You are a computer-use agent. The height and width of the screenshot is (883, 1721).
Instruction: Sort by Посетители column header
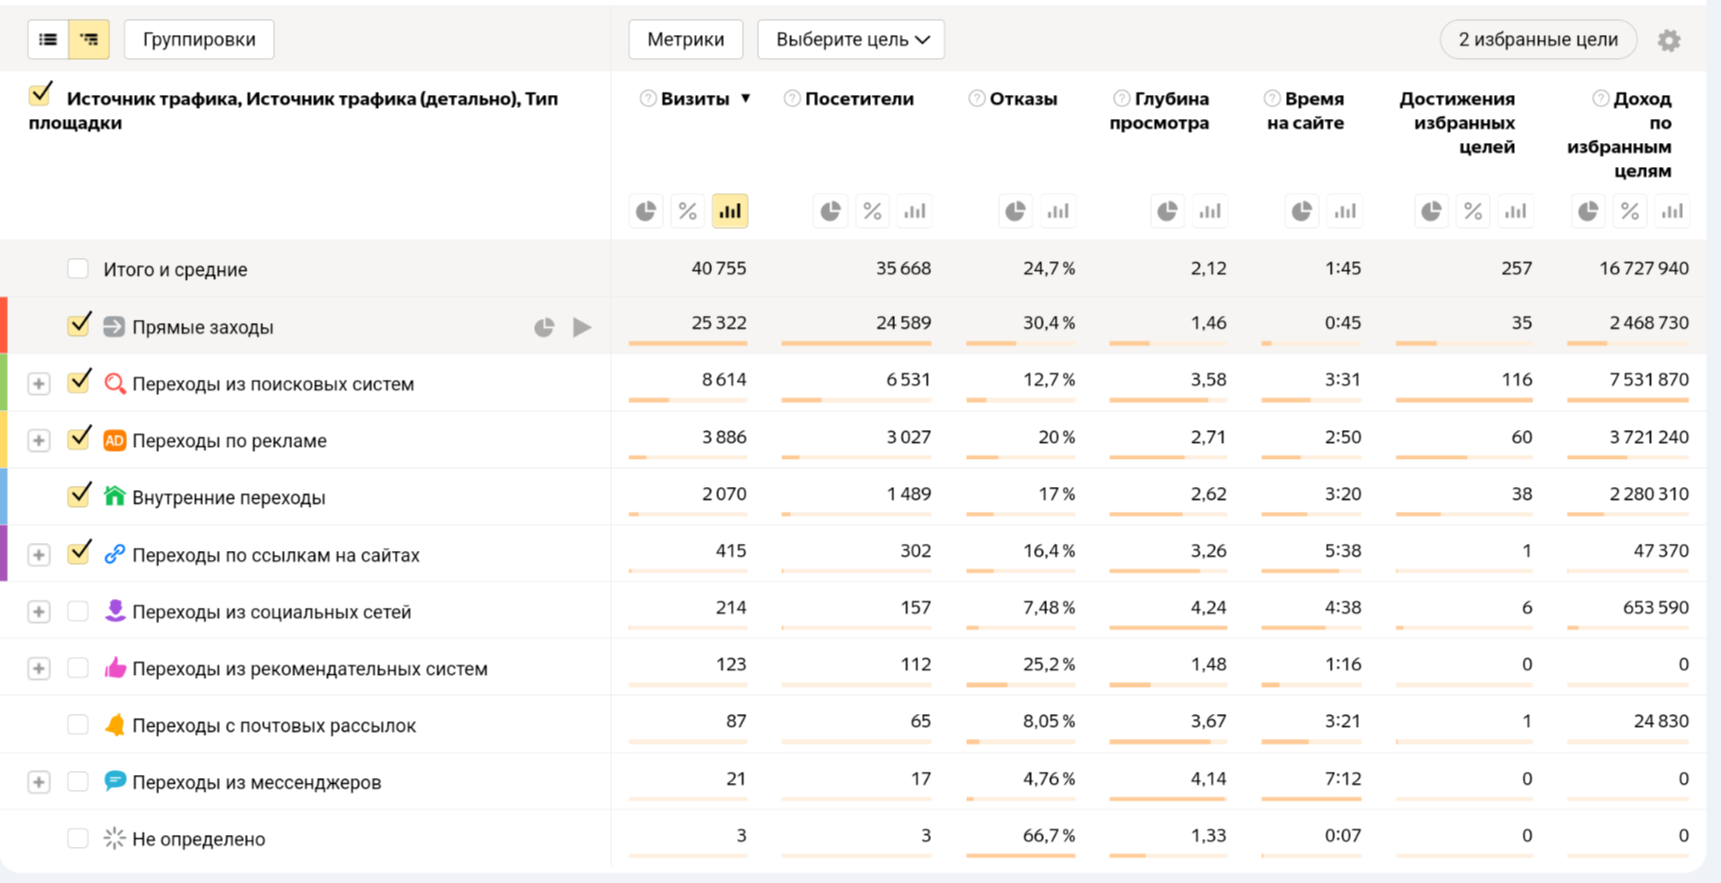tap(858, 99)
